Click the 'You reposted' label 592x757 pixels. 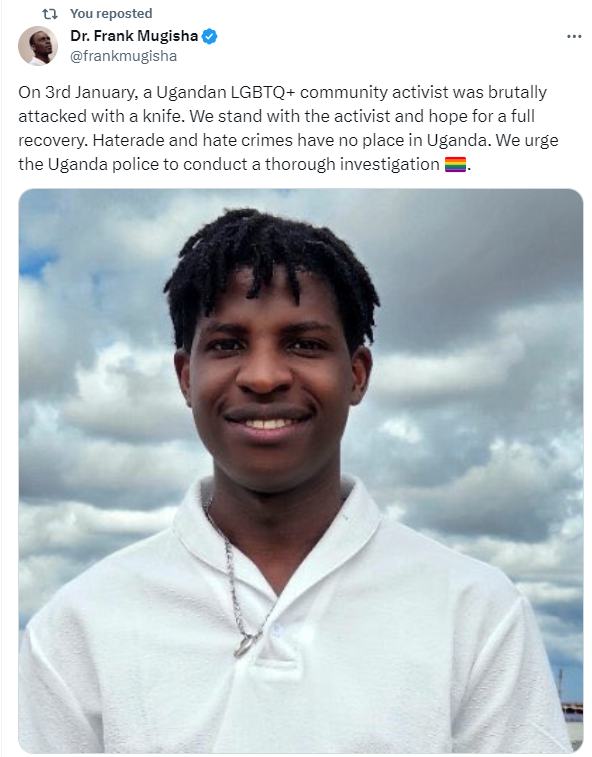111,14
